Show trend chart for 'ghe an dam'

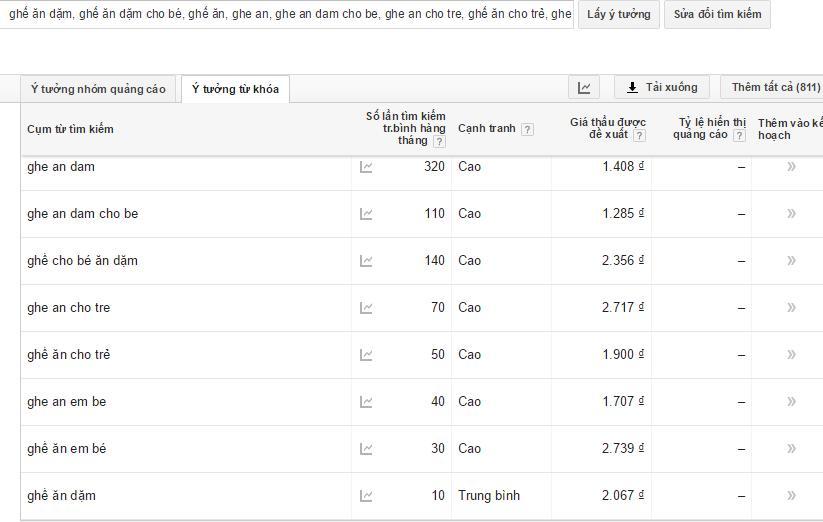click(366, 167)
